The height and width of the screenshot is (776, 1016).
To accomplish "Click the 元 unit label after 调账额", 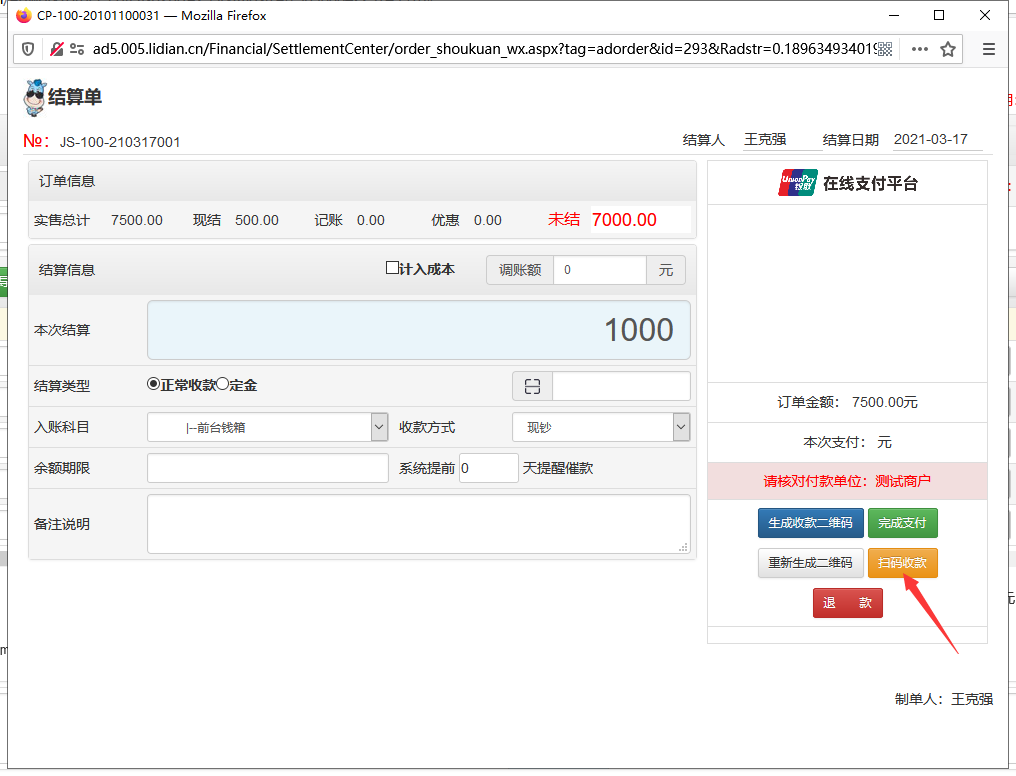I will pyautogui.click(x=665, y=270).
